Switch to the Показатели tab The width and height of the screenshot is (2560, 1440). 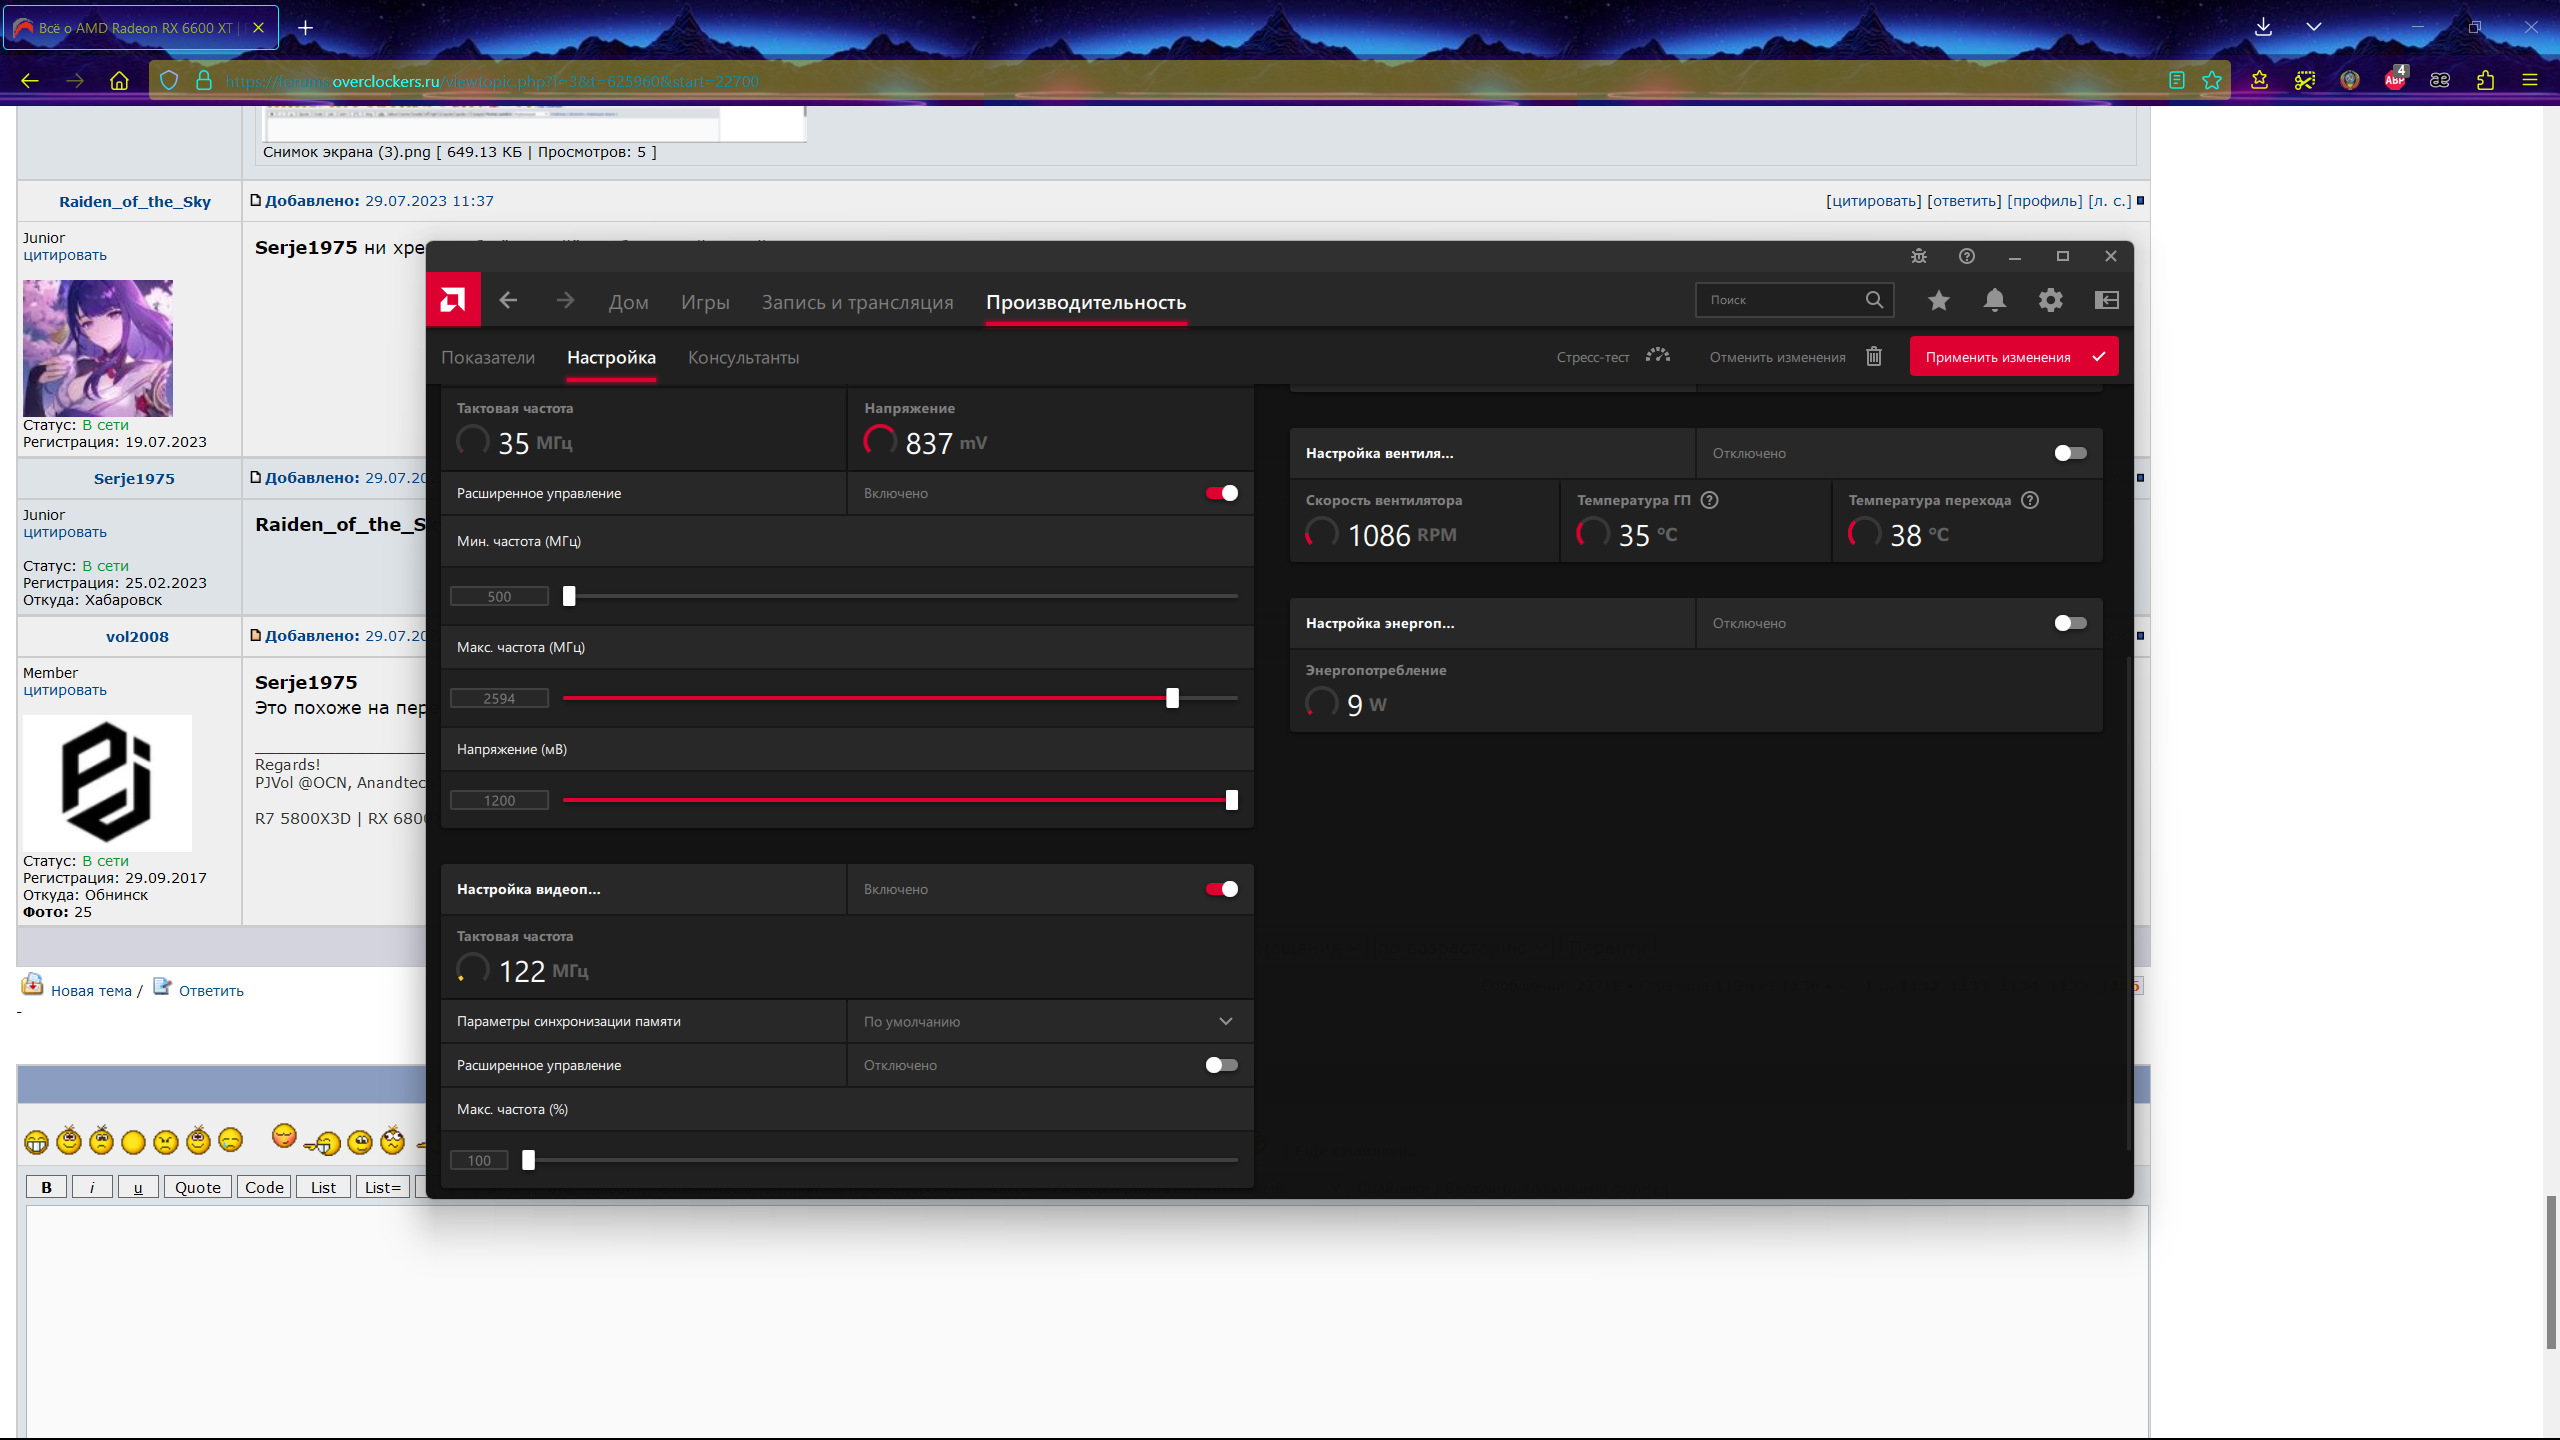pos(488,357)
